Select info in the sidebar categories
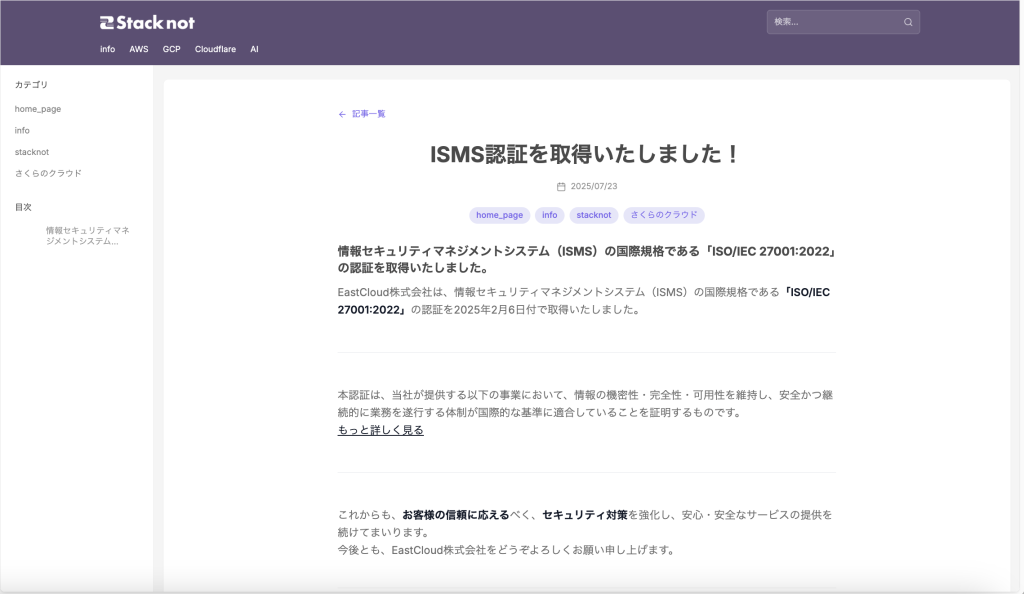 click(x=22, y=130)
